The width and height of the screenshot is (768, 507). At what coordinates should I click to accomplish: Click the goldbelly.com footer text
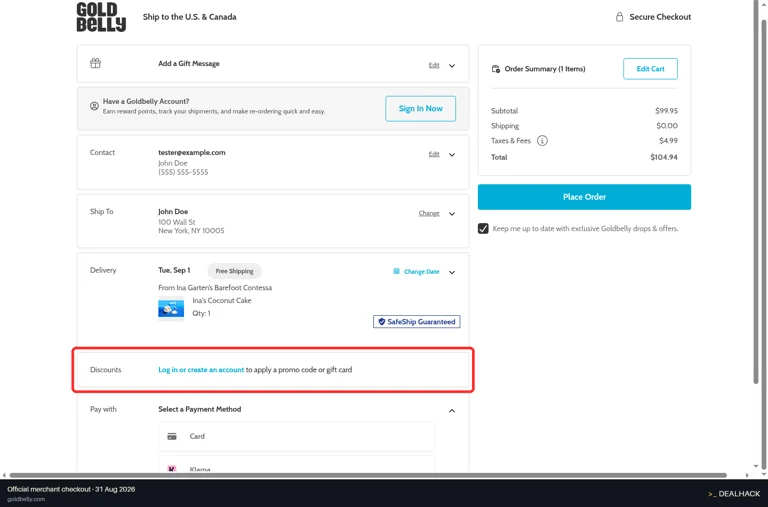pos(26,499)
